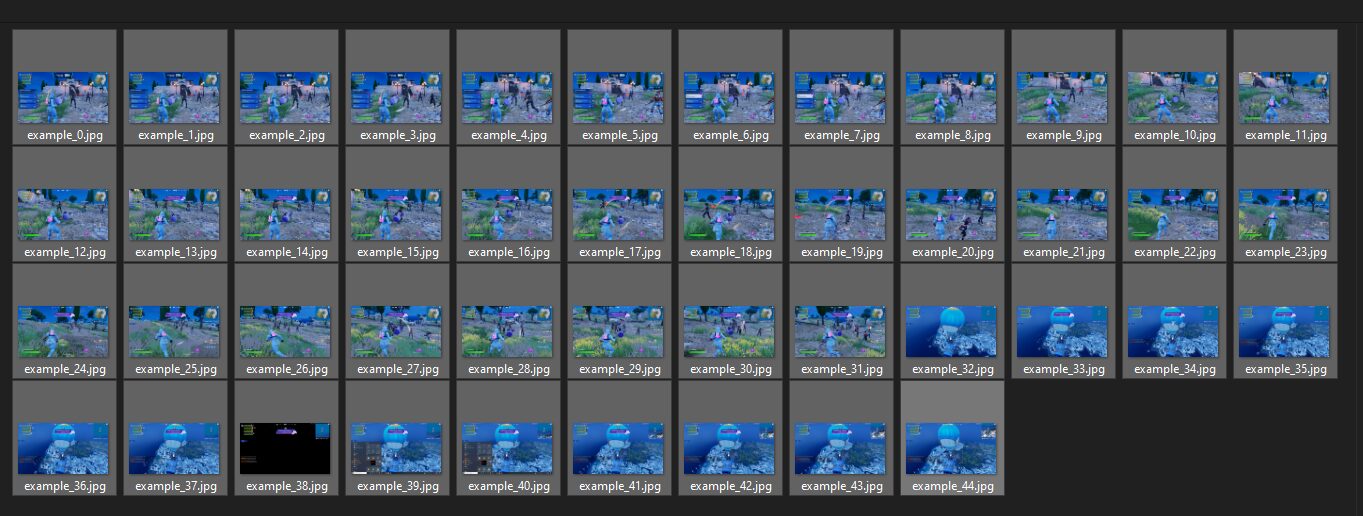Click the highlighted example_44.jpg thumbnail
This screenshot has width=1363, height=516.
point(951,448)
